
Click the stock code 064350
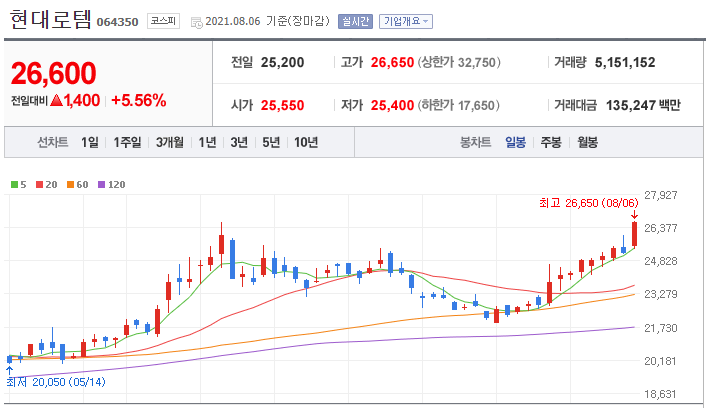coord(118,22)
